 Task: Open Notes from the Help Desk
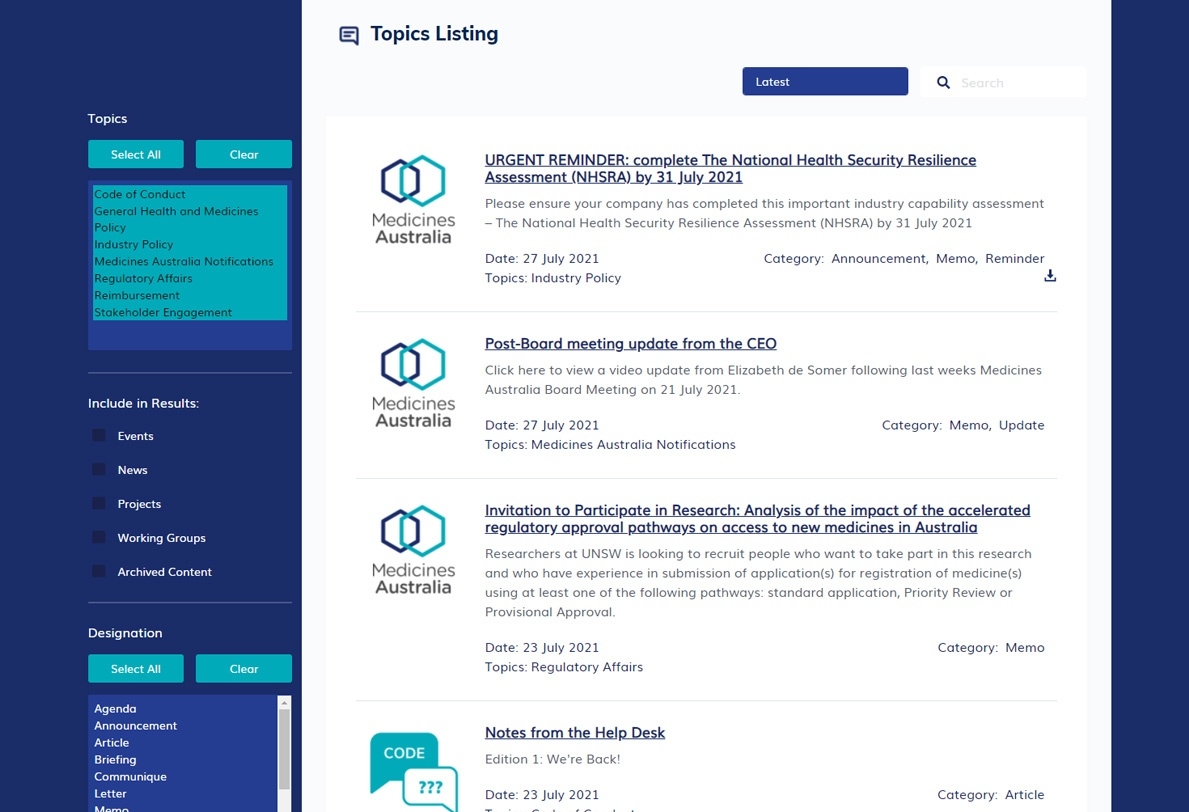[575, 732]
